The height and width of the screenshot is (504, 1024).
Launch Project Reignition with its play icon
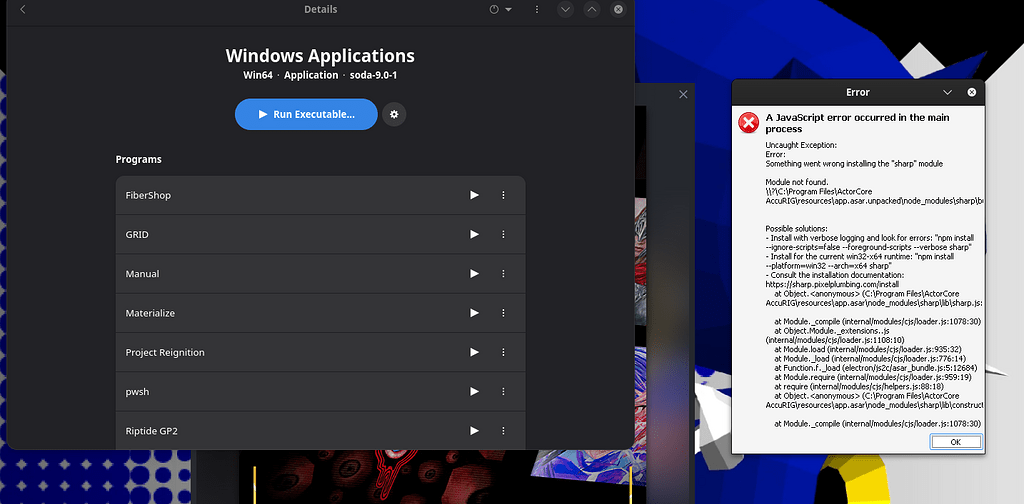475,353
